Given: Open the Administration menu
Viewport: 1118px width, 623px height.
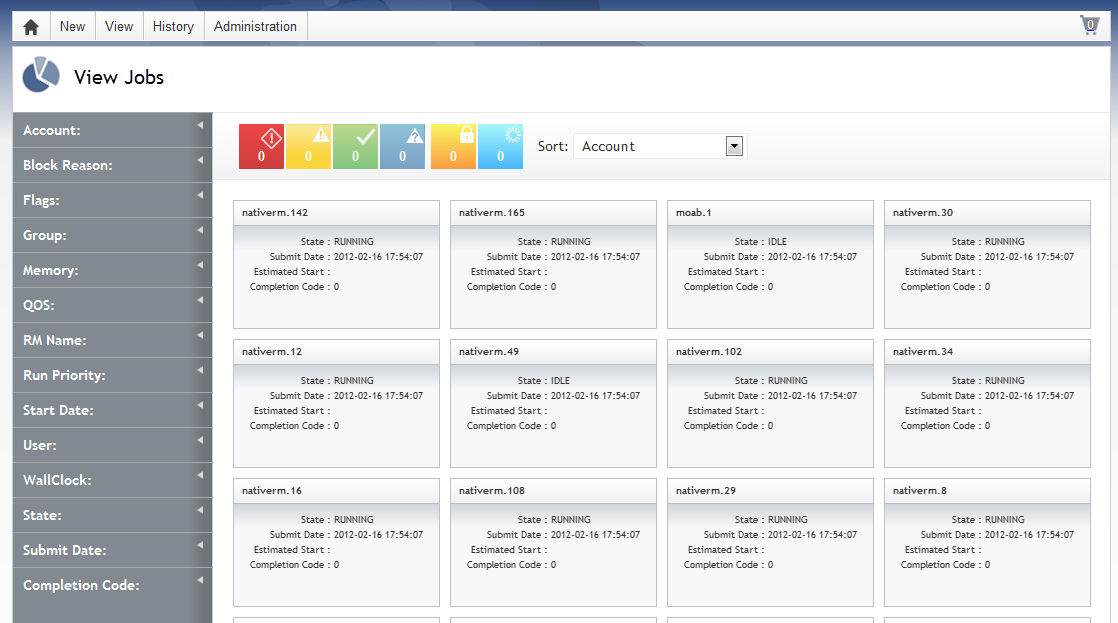Looking at the screenshot, I should (x=255, y=27).
